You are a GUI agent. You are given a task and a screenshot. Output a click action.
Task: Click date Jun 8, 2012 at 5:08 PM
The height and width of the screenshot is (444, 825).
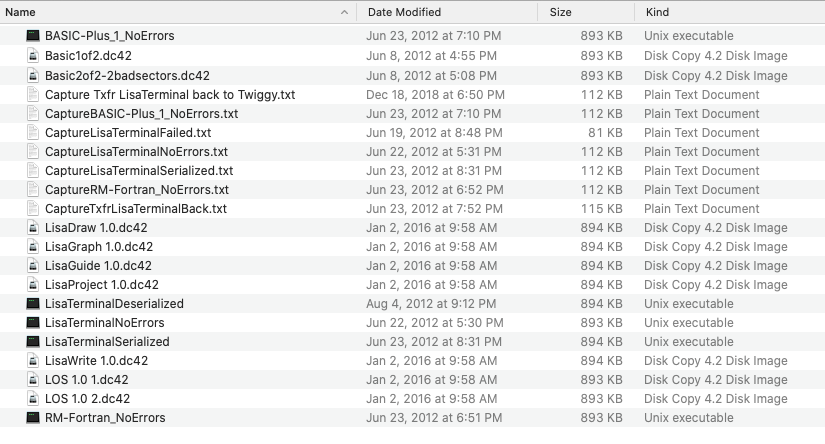click(x=431, y=76)
